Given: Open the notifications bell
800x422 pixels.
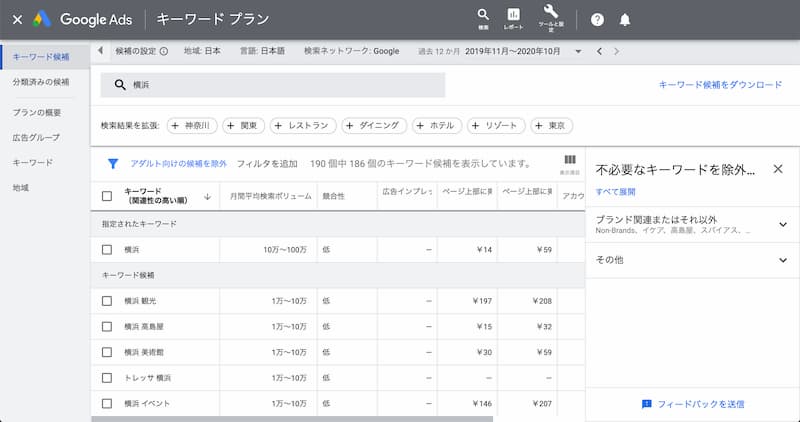Looking at the screenshot, I should pos(624,20).
